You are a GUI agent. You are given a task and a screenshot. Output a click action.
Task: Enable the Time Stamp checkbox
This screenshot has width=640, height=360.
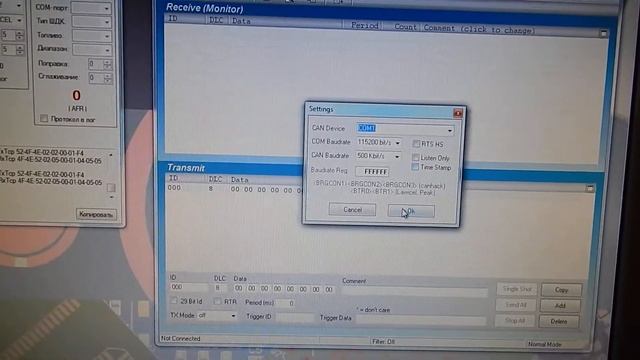pyautogui.click(x=415, y=167)
